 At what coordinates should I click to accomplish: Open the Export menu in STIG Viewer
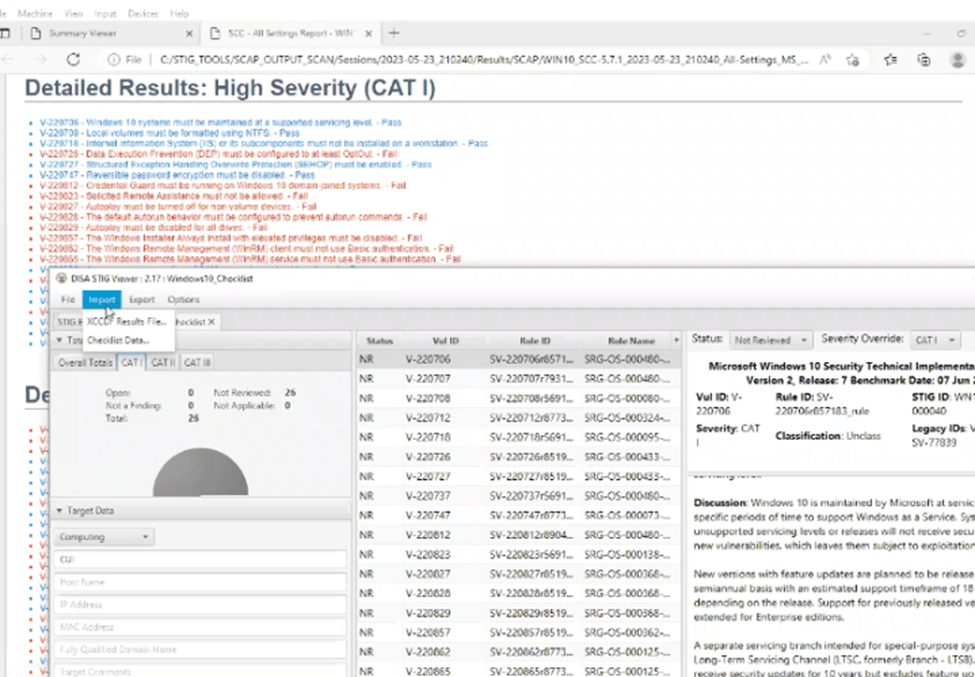141,299
